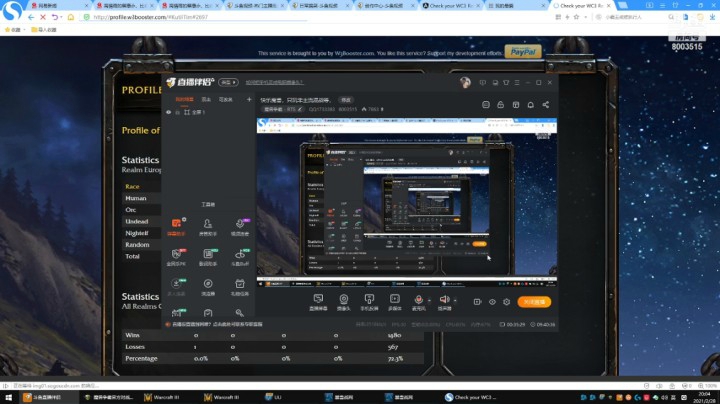720x404 pixels.
Task: Open the Buff tool in the toolbox
Action: [x=240, y=257]
